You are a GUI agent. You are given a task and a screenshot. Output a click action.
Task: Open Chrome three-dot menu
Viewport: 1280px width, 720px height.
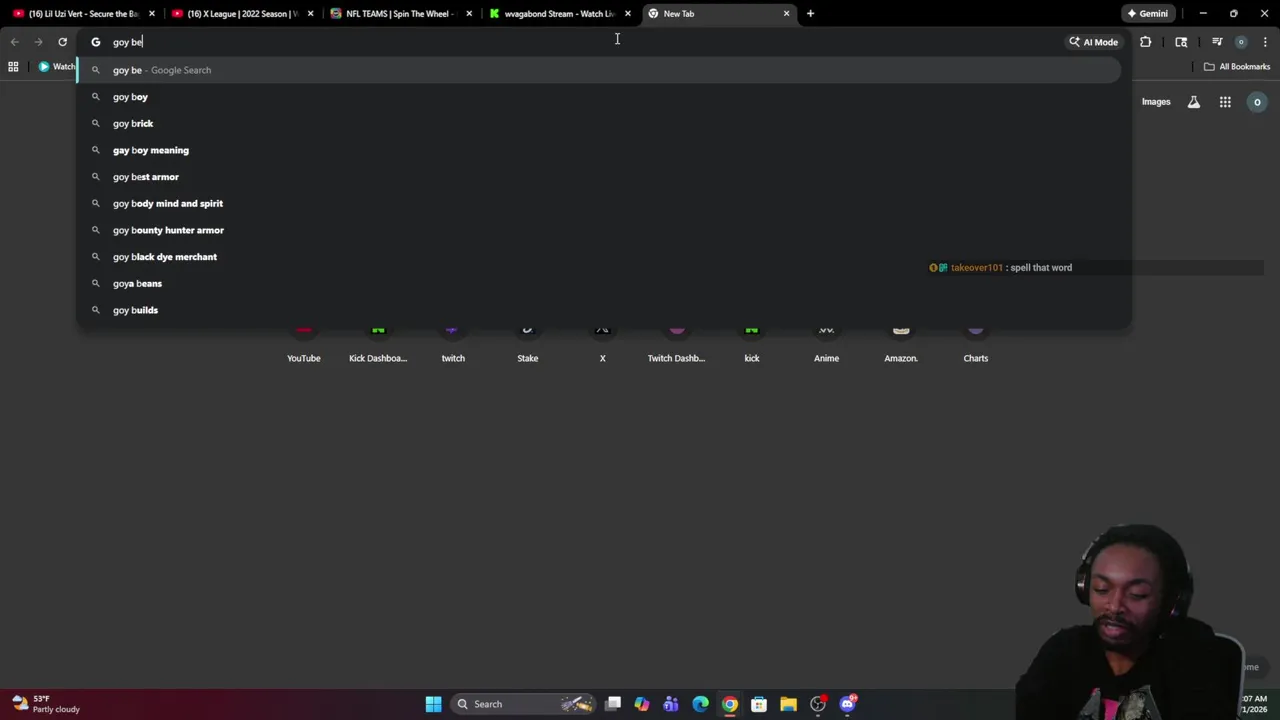click(1265, 42)
